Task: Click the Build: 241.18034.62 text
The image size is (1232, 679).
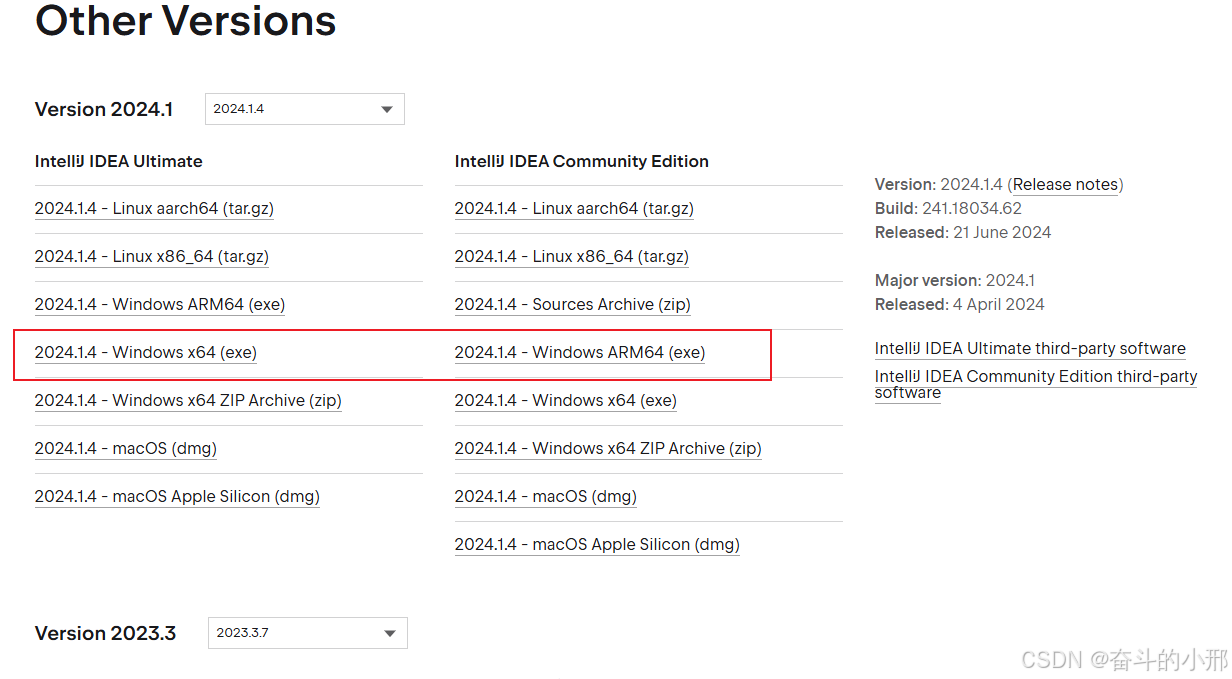Action: tap(948, 209)
